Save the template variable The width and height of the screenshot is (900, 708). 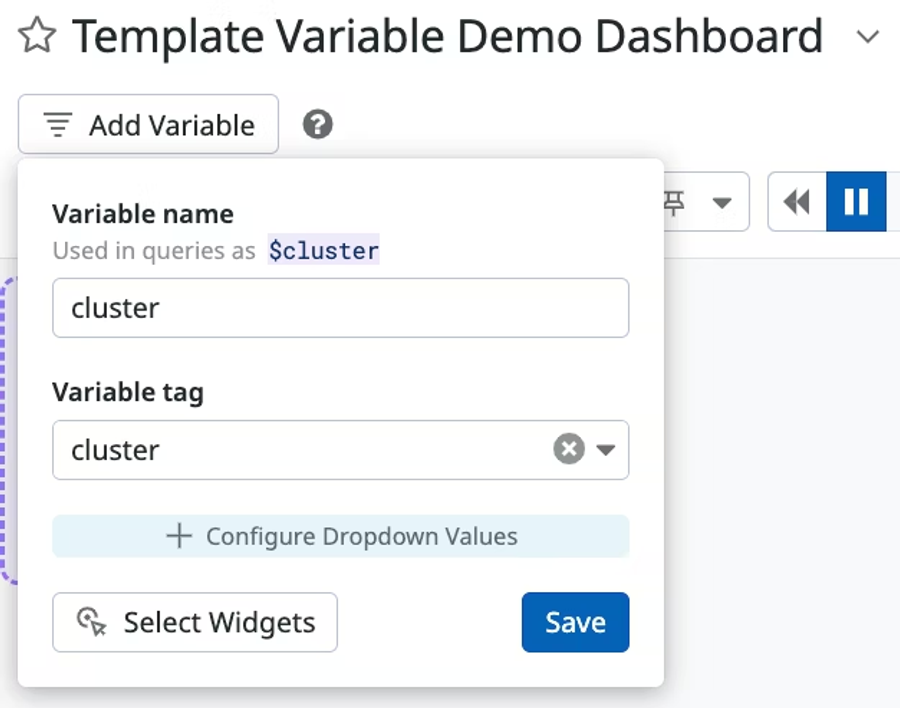(x=575, y=622)
